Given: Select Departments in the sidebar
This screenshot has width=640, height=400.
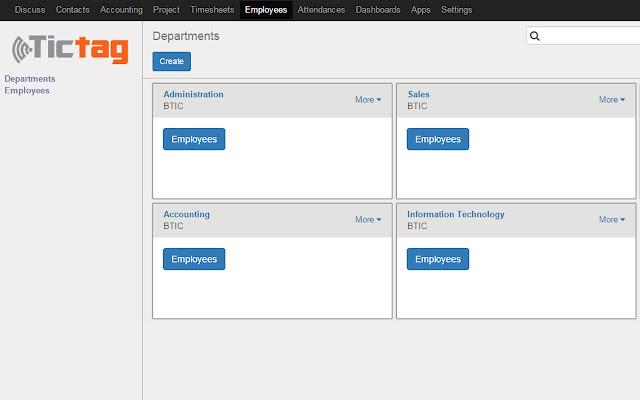Looking at the screenshot, I should [x=30, y=79].
